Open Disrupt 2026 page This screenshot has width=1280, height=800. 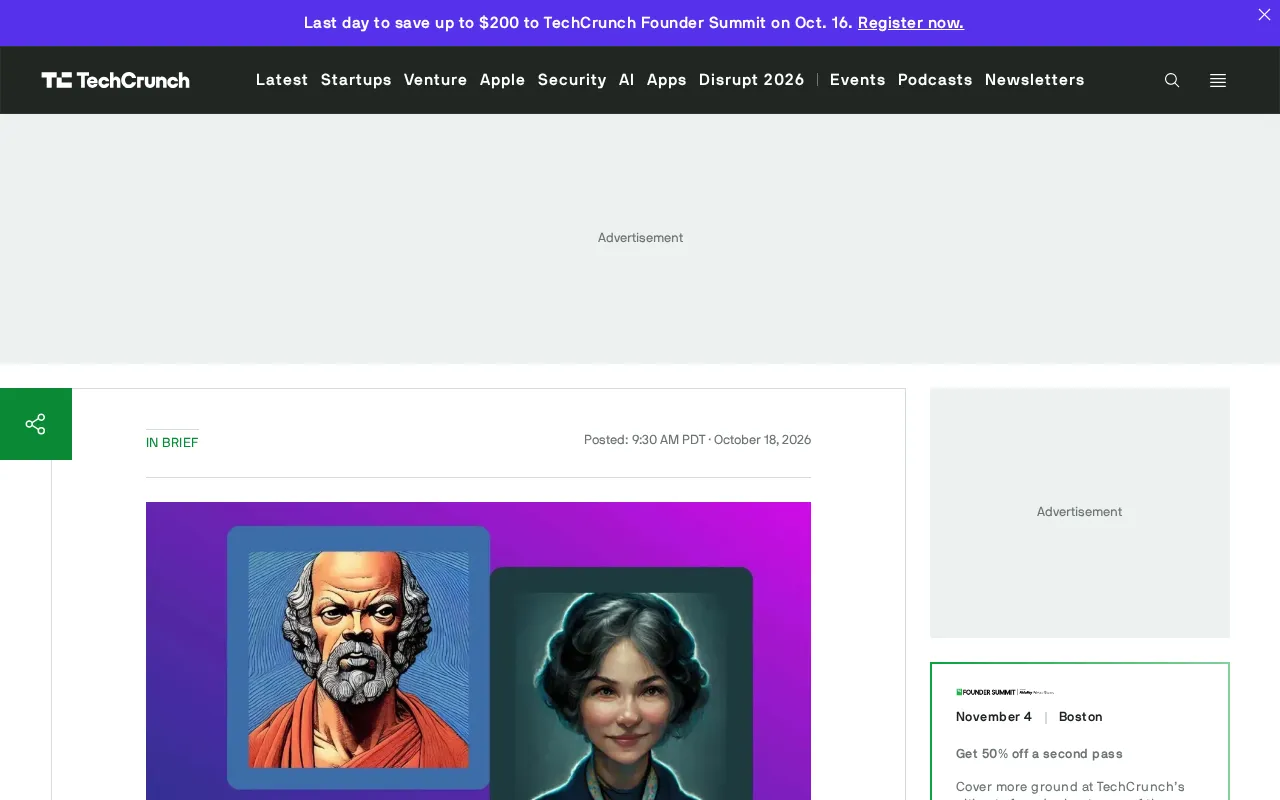(751, 80)
